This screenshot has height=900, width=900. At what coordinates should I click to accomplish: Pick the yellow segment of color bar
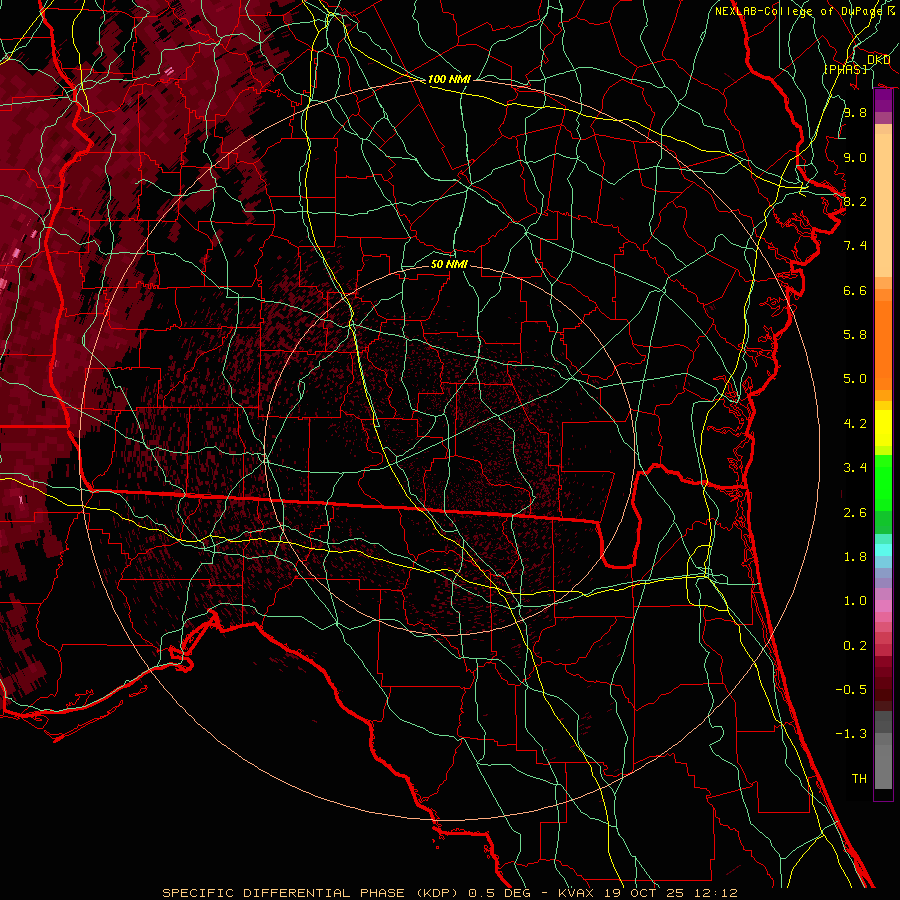click(x=883, y=428)
